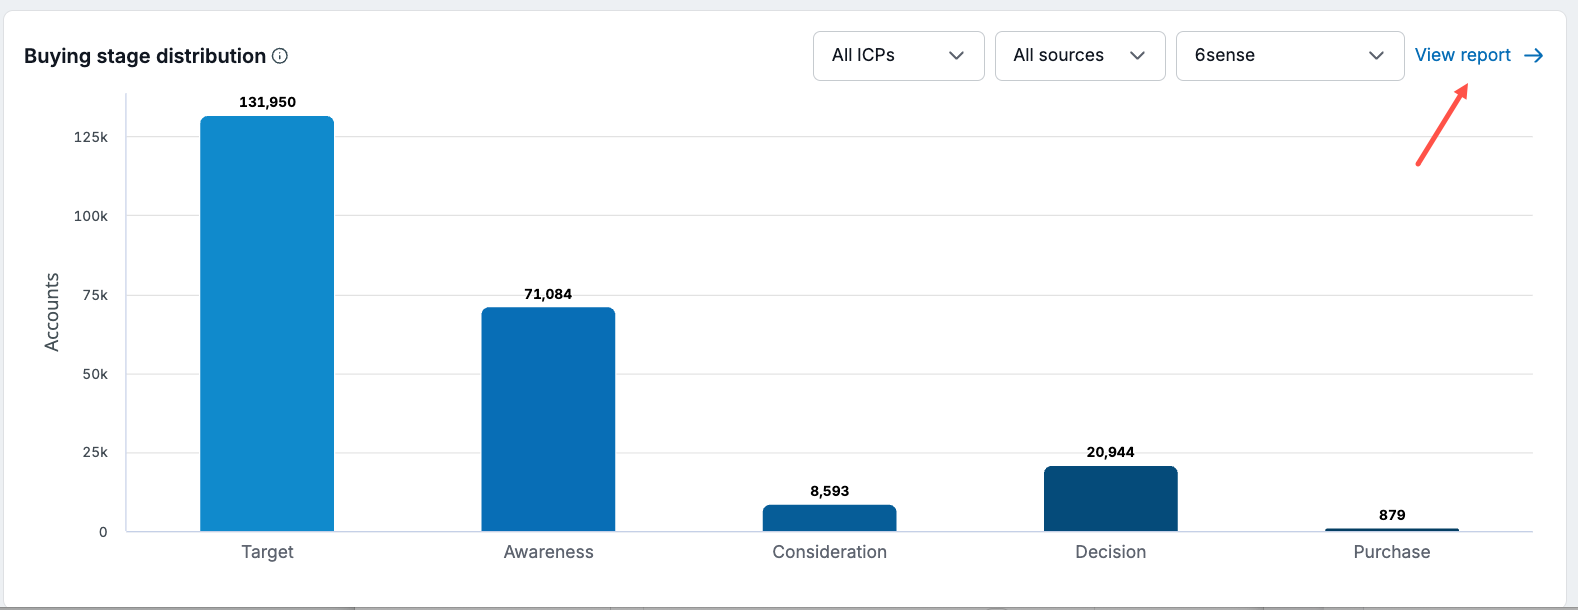Click the Purchase axis label

point(1392,552)
